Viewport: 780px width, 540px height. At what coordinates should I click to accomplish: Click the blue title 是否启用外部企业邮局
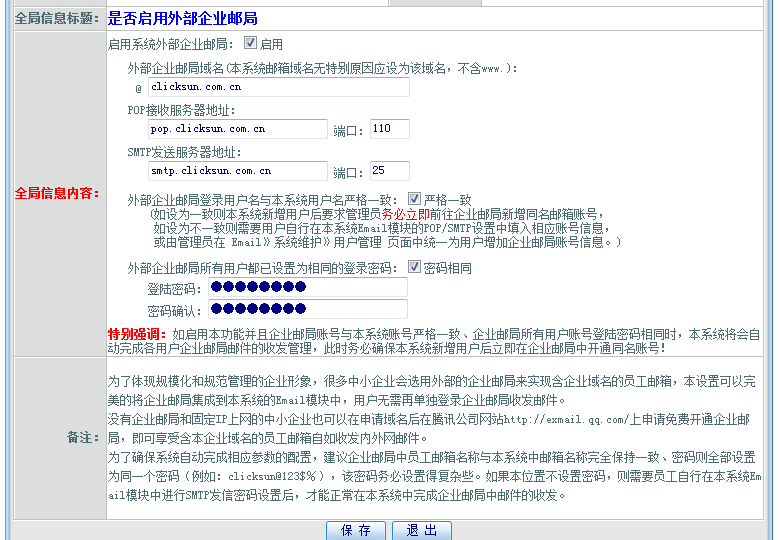[182, 18]
